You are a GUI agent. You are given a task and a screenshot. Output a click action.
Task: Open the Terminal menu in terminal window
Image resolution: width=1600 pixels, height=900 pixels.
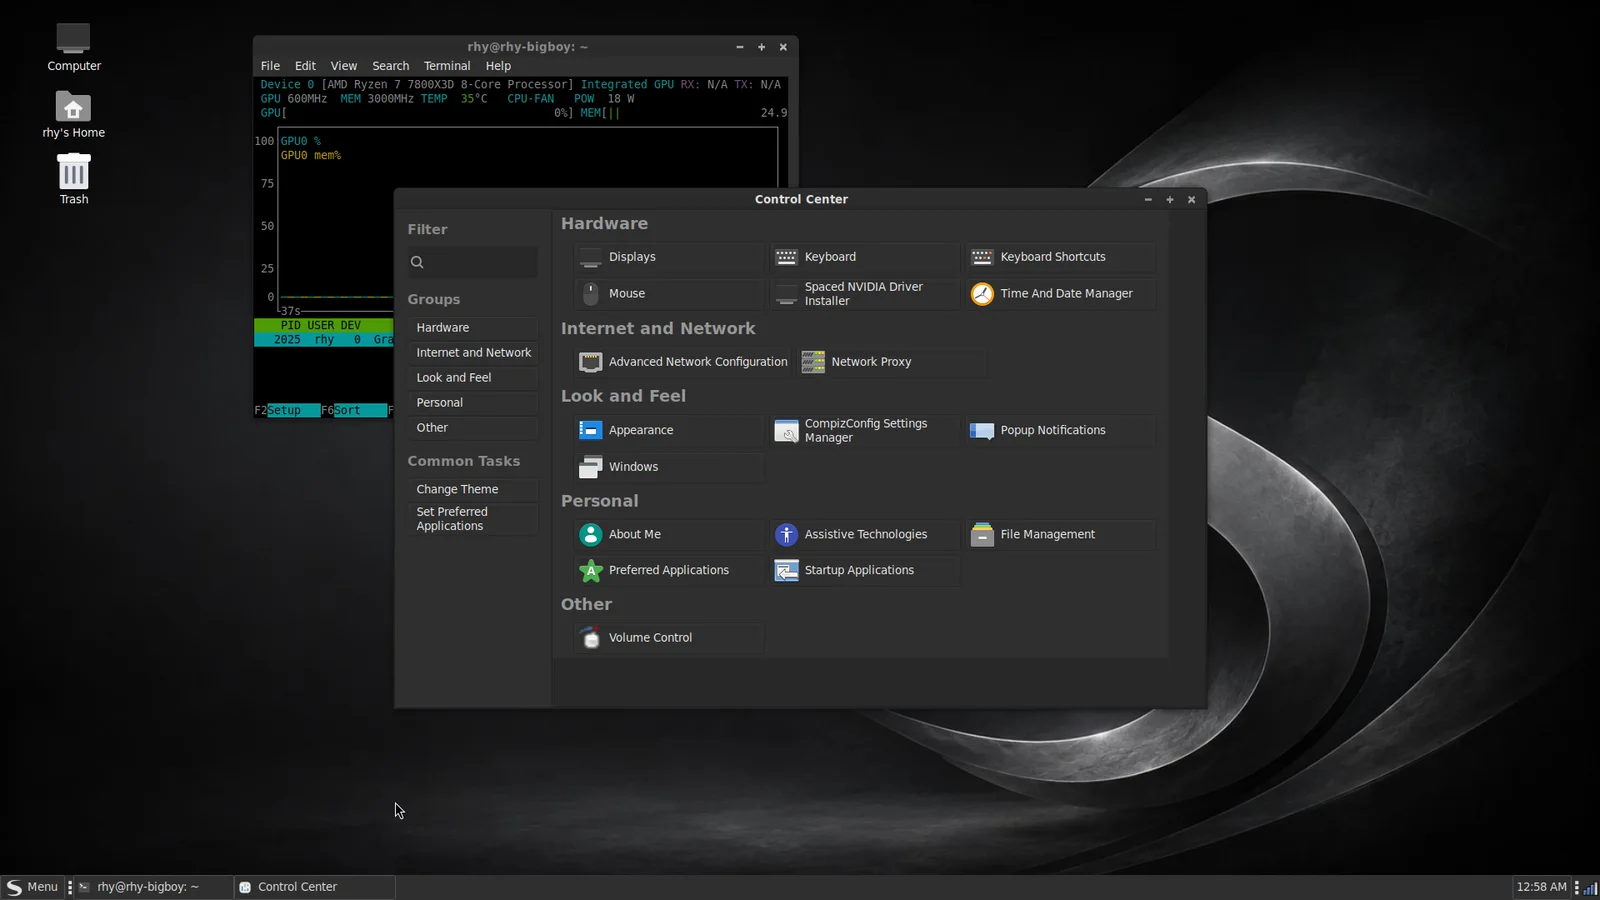[447, 66]
